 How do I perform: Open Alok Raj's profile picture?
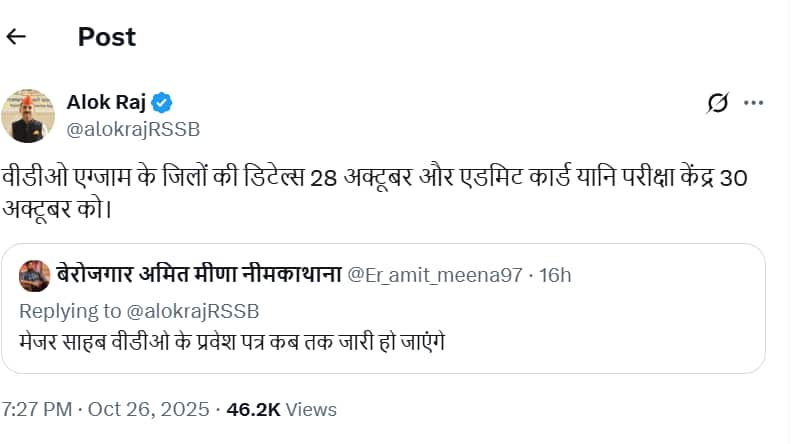point(27,114)
